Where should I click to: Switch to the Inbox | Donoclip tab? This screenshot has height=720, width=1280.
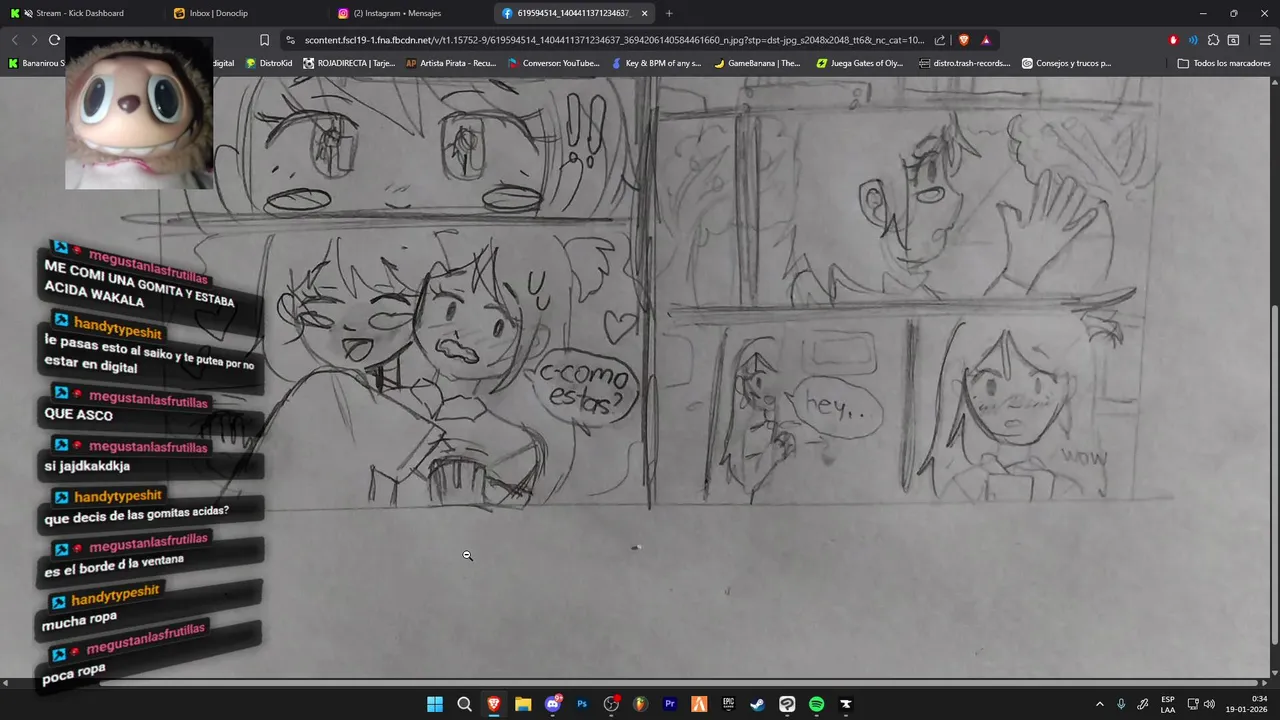(x=245, y=13)
